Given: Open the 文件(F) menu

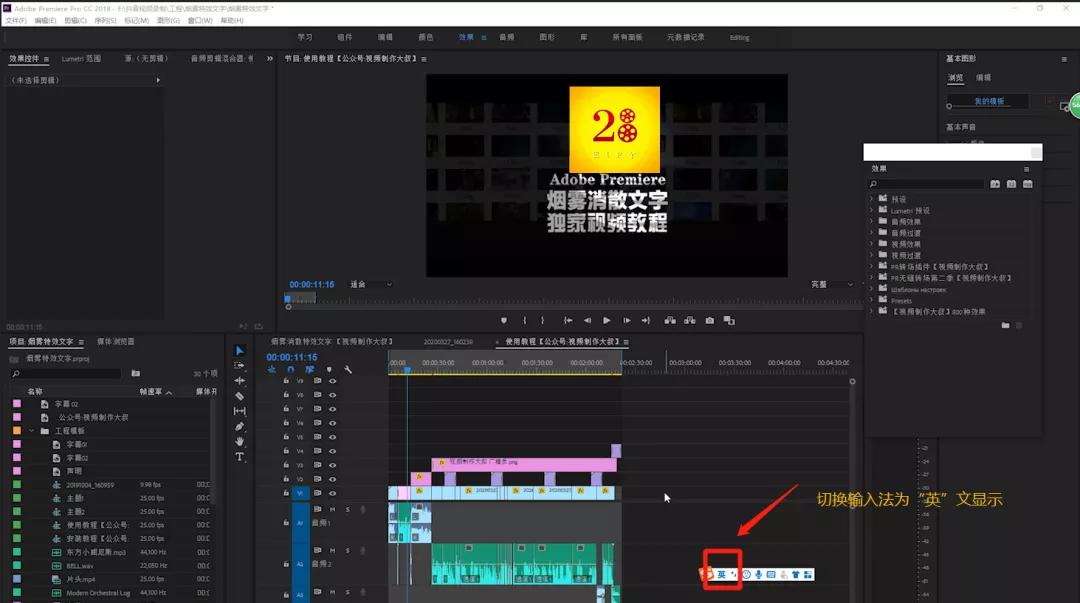Looking at the screenshot, I should (x=16, y=21).
